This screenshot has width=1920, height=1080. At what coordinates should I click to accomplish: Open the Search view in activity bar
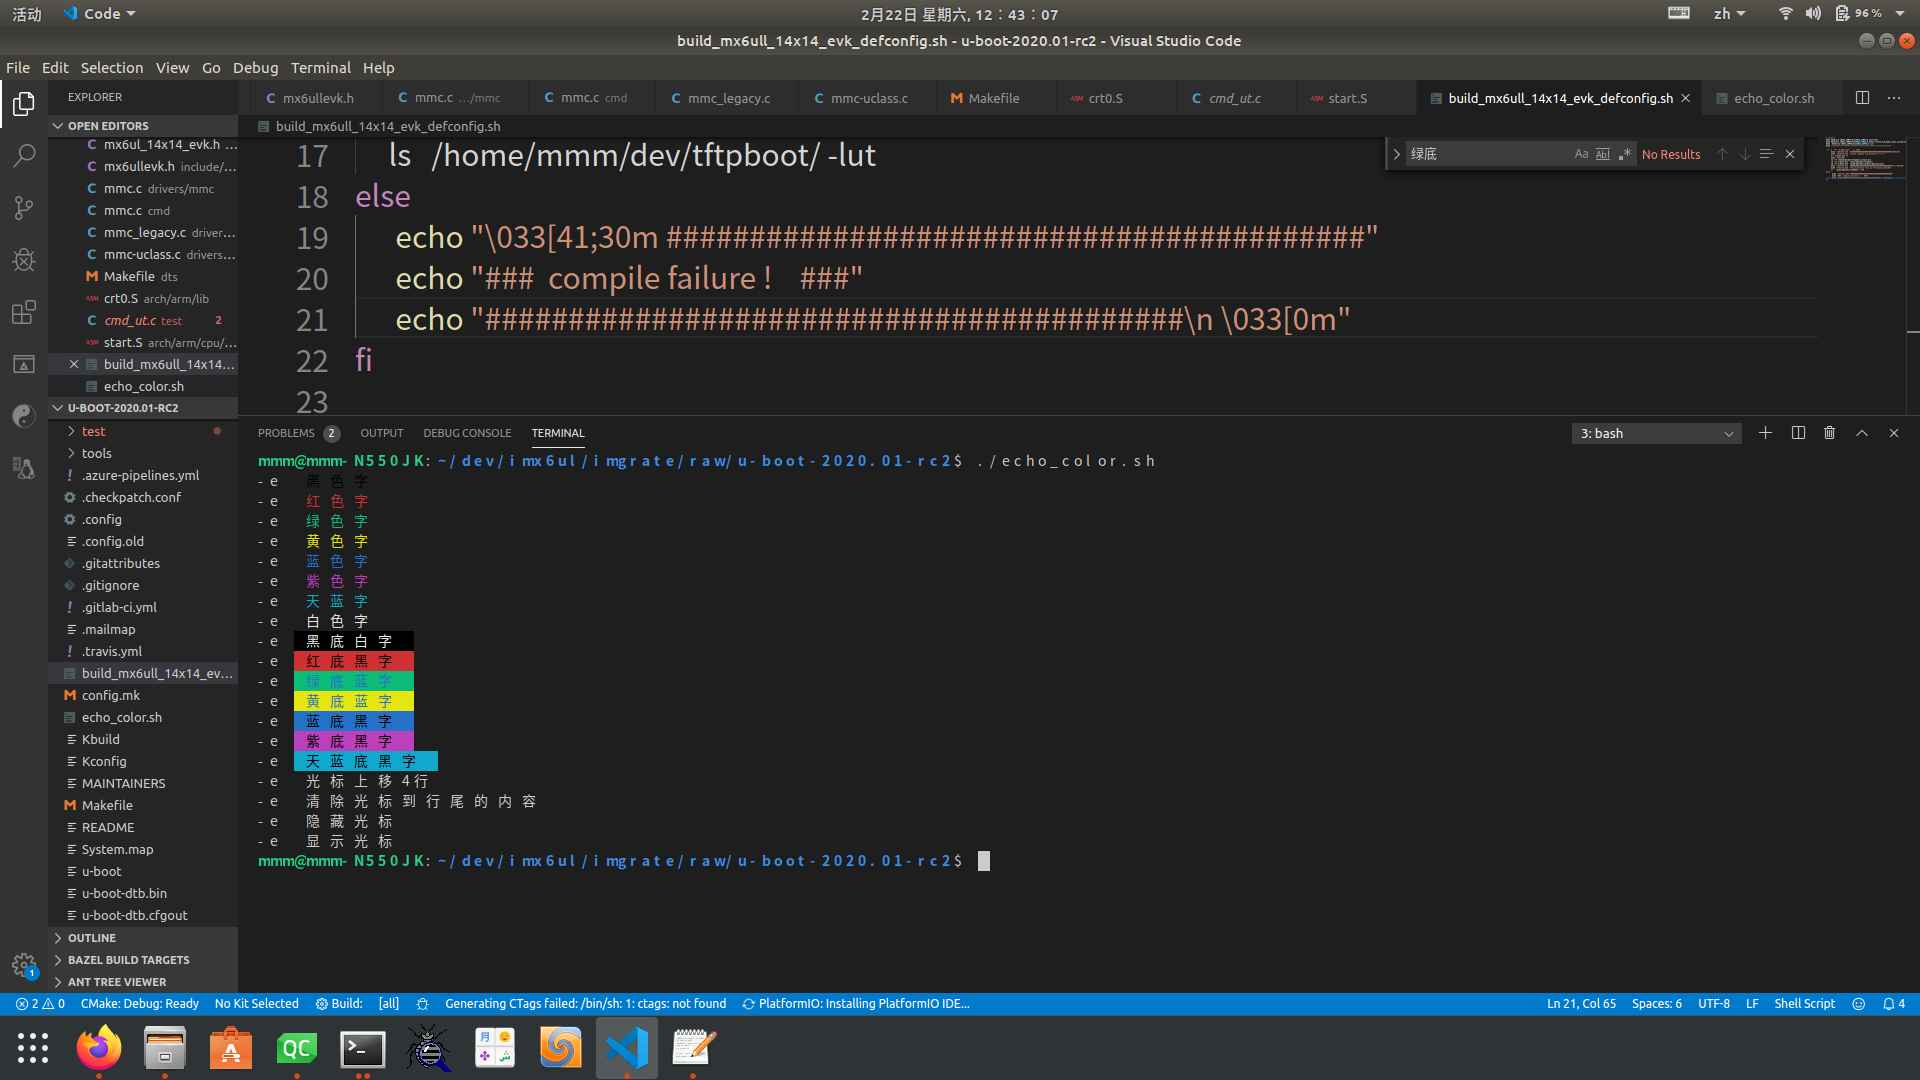tap(24, 156)
